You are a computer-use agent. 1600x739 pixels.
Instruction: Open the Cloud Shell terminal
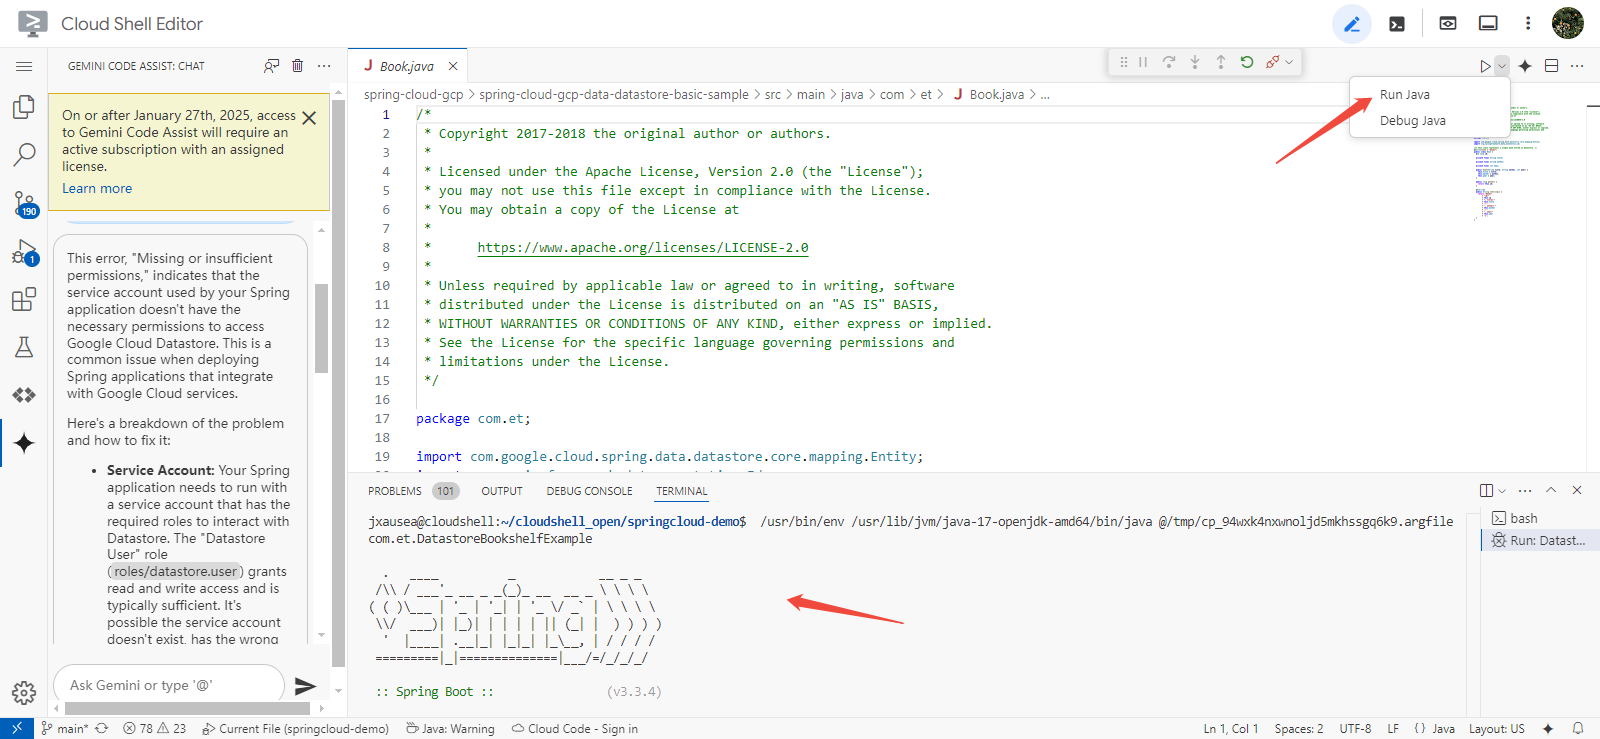point(1397,24)
